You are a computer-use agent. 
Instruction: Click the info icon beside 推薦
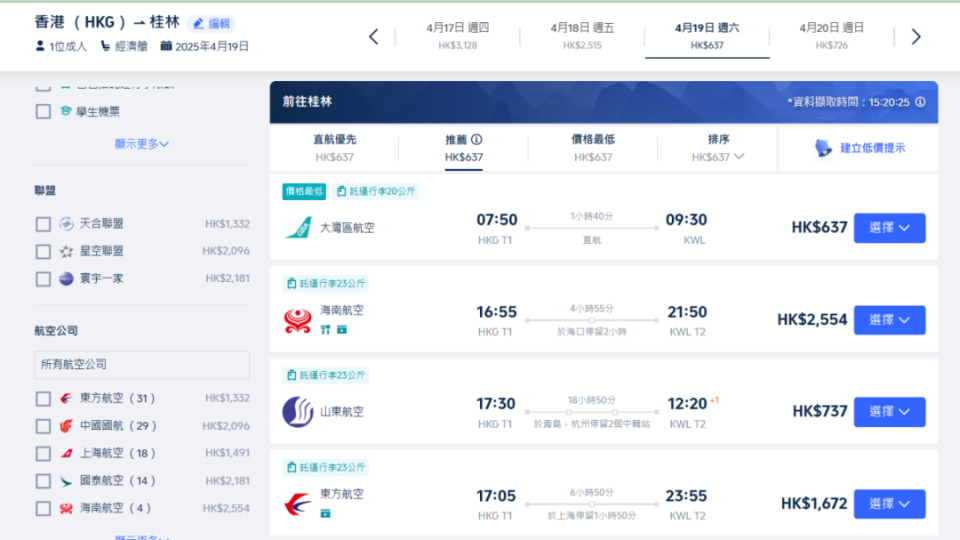tap(477, 140)
